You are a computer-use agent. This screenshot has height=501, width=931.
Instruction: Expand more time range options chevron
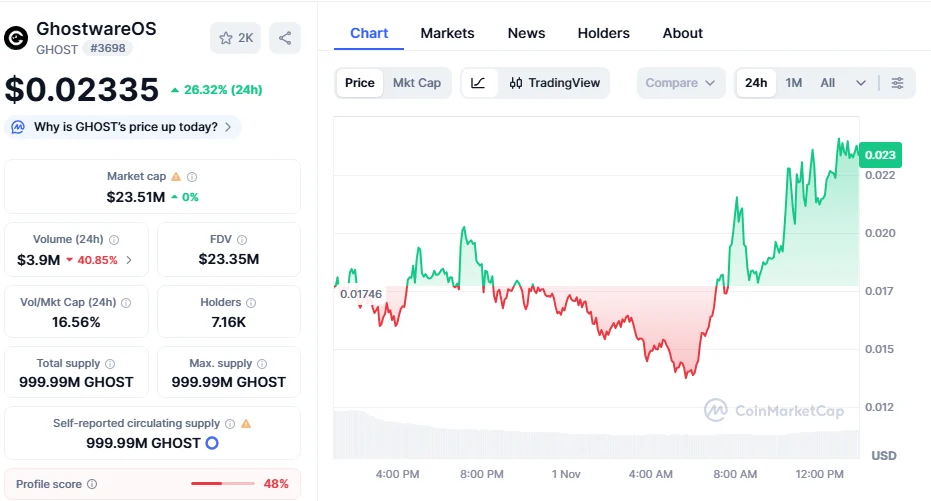[861, 83]
